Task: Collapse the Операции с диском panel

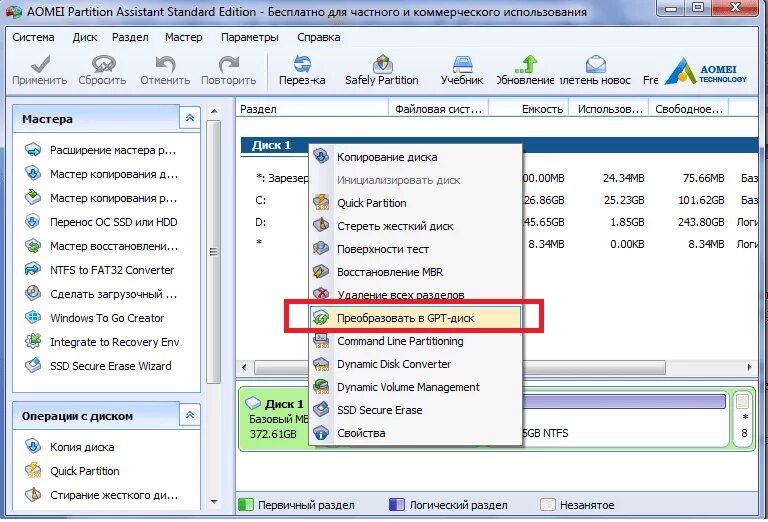Action: point(190,415)
